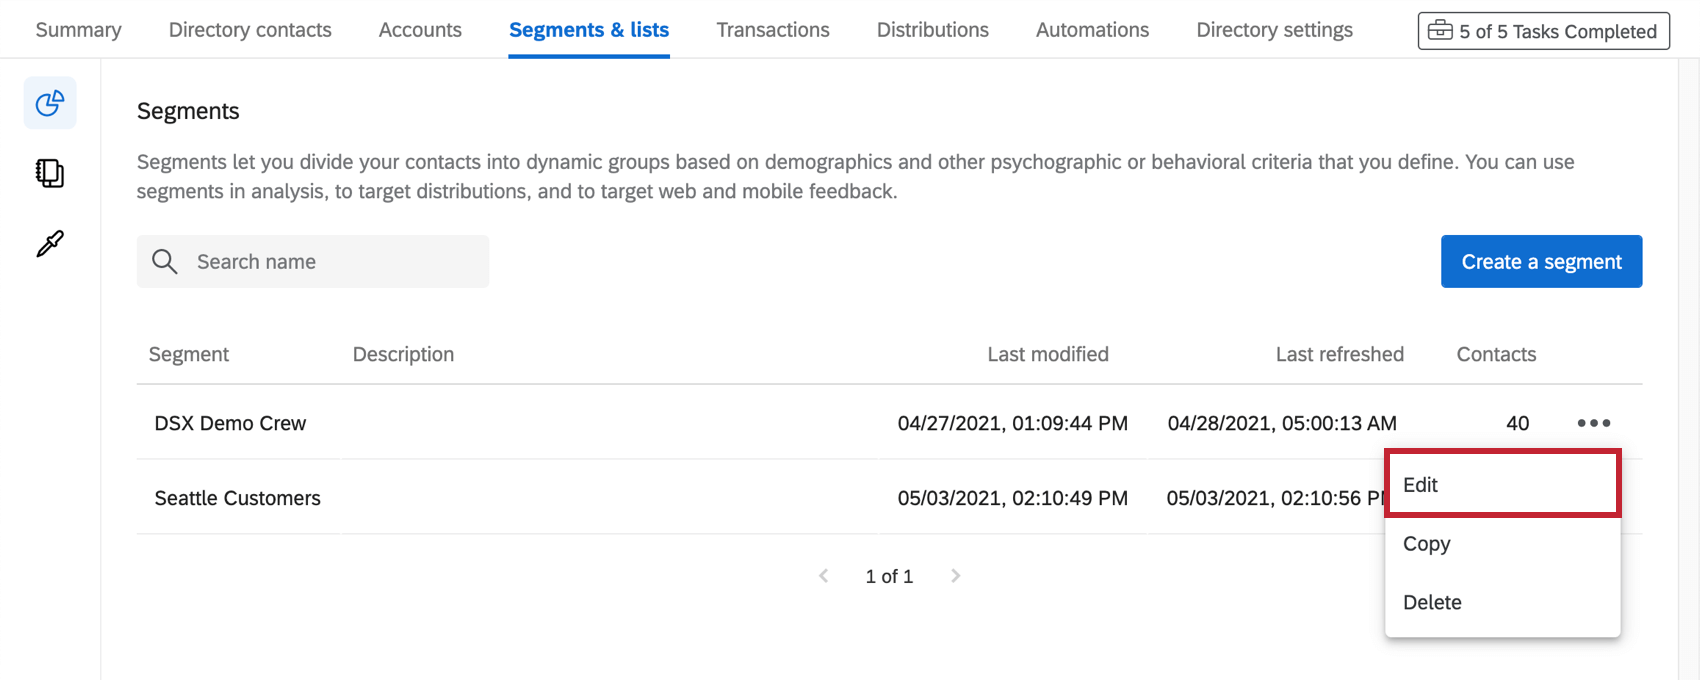Switch to the Transactions tab
The height and width of the screenshot is (680, 1700).
[773, 30]
